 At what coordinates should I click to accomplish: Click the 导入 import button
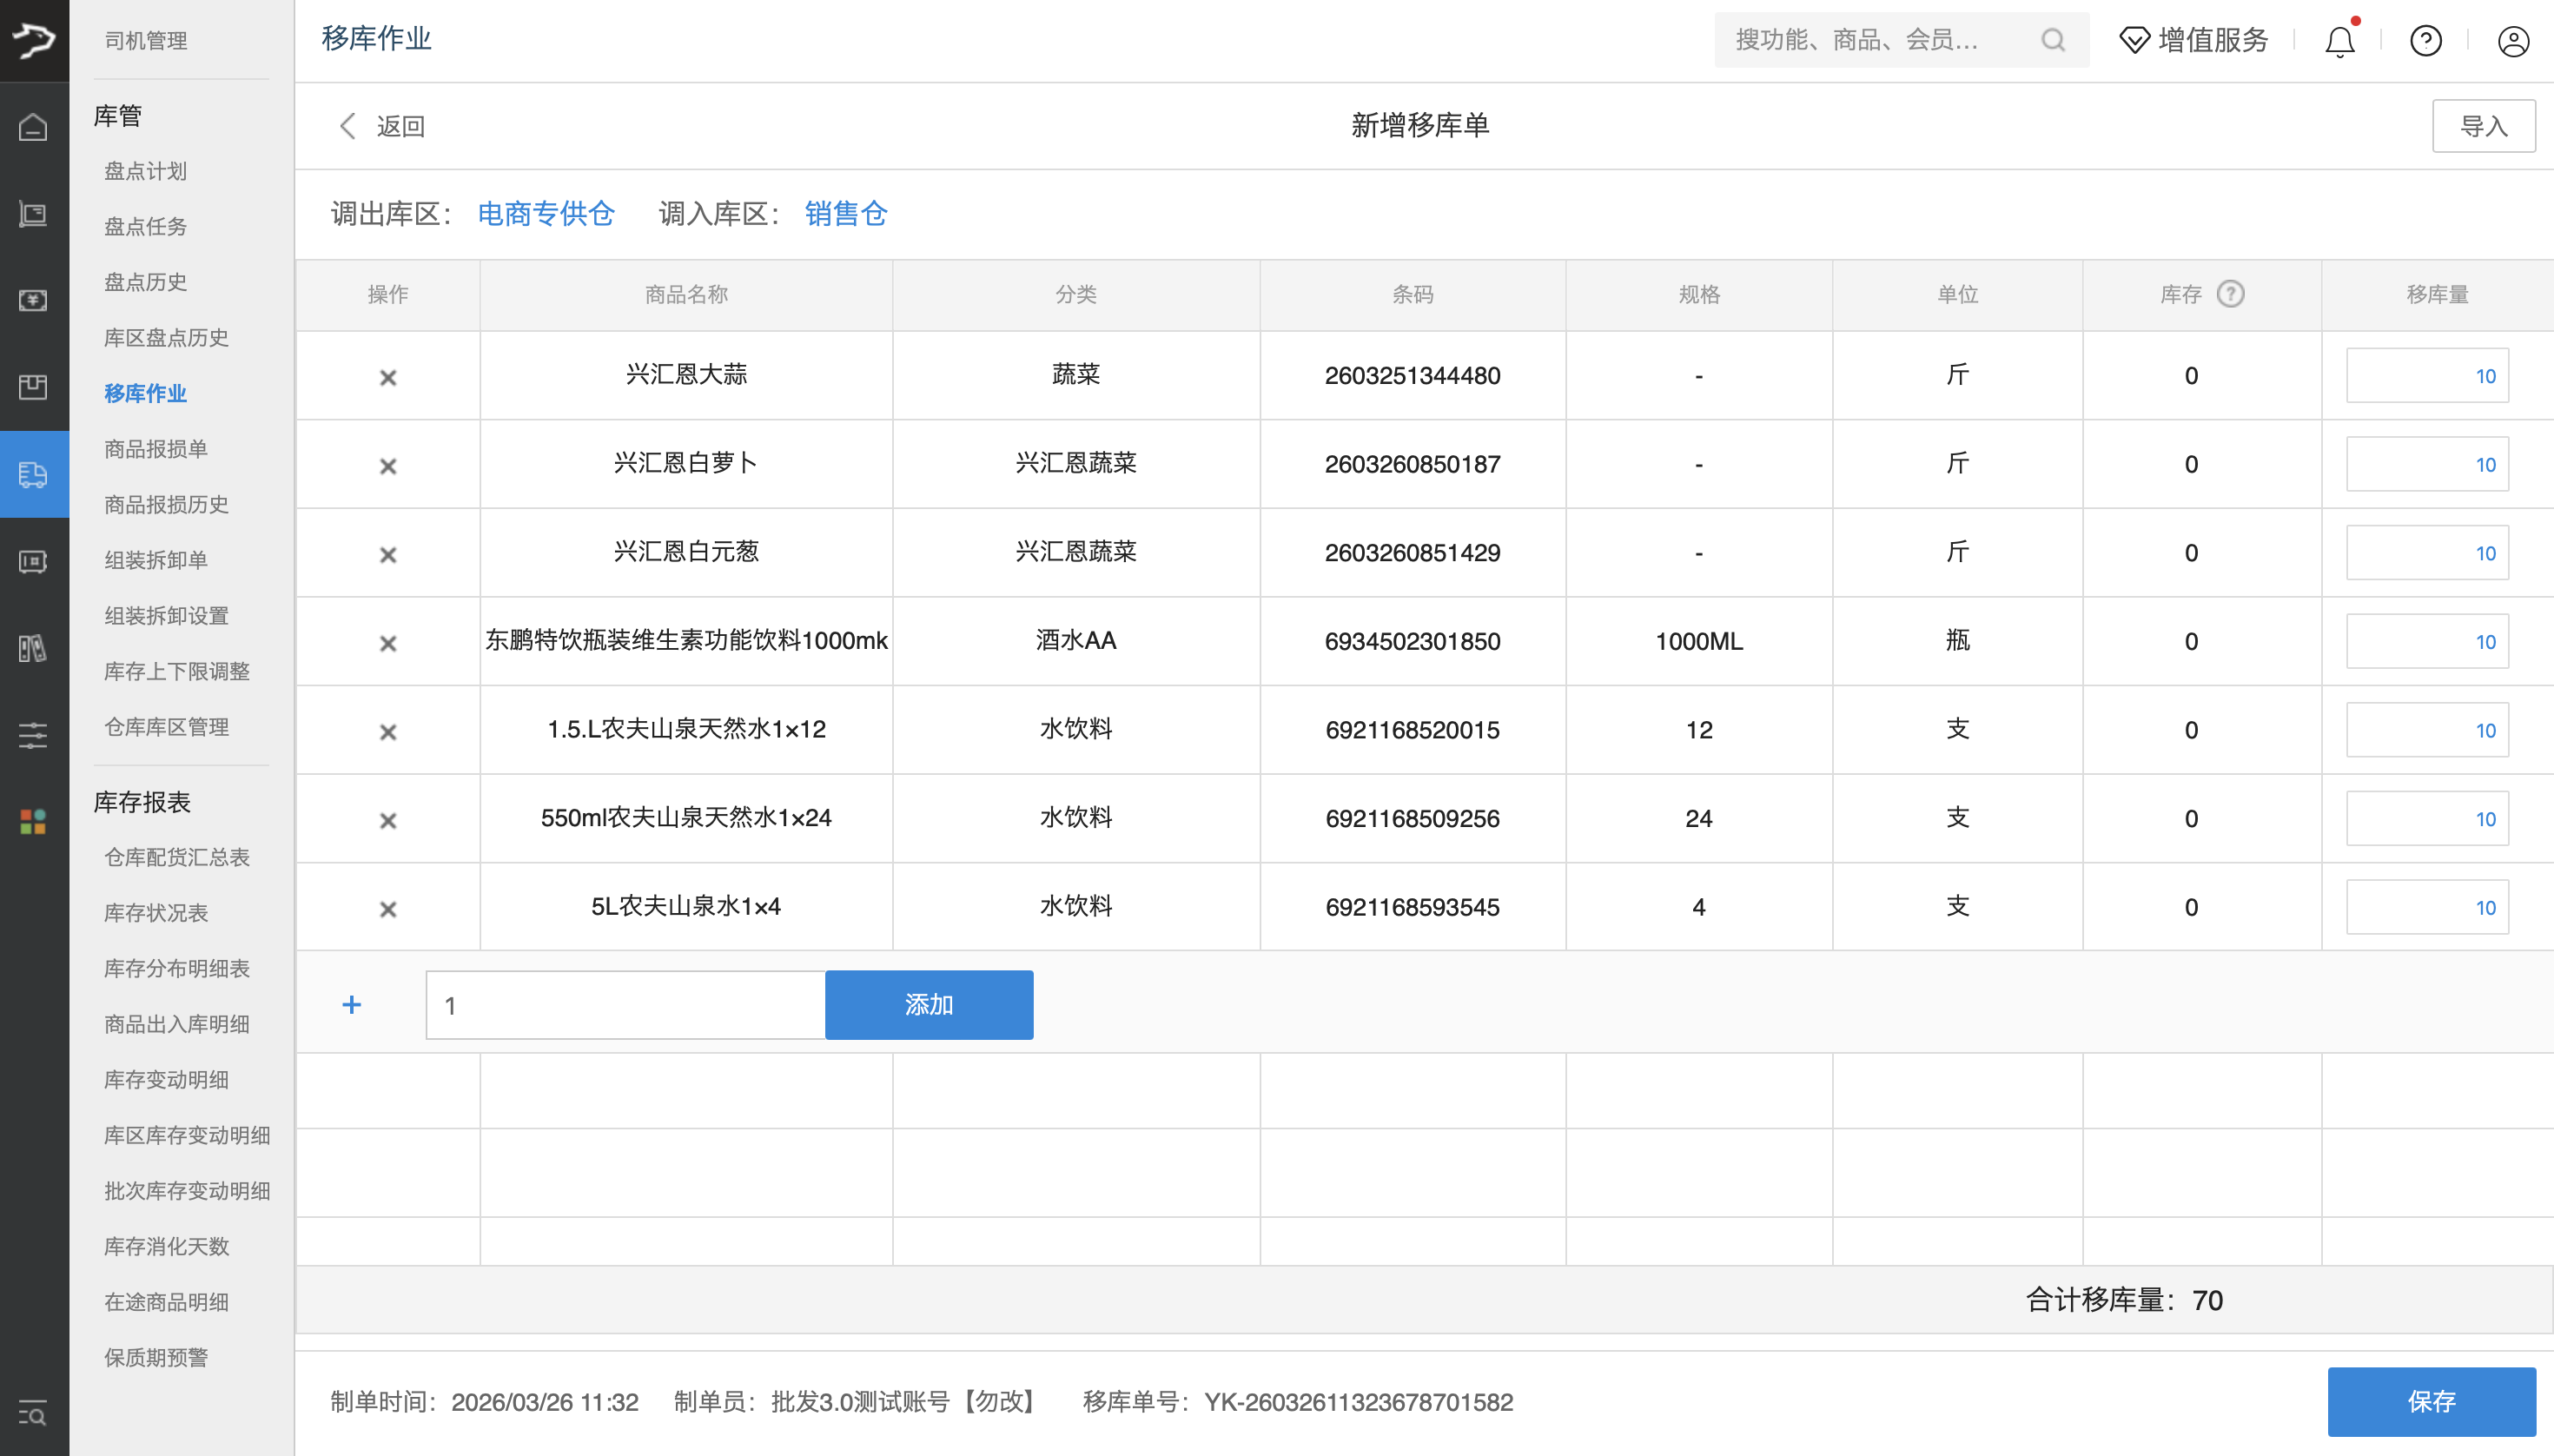tap(2484, 125)
